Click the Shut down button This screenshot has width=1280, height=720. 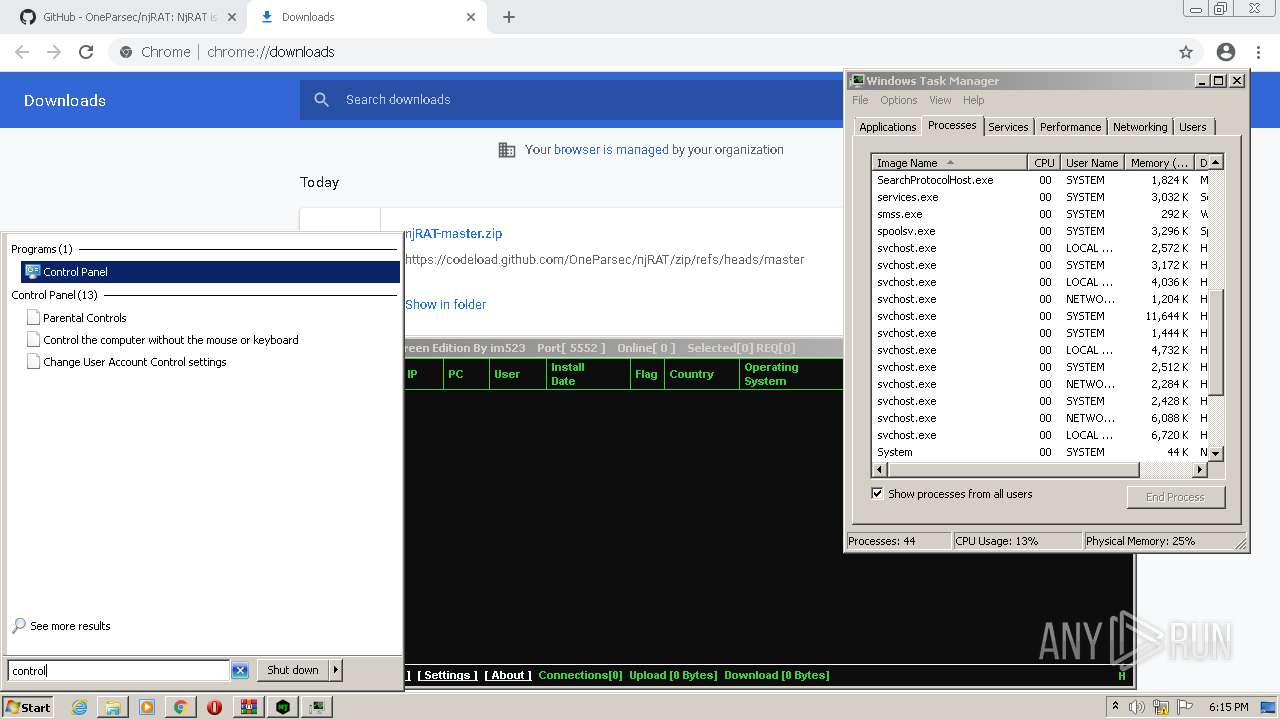(x=292, y=670)
